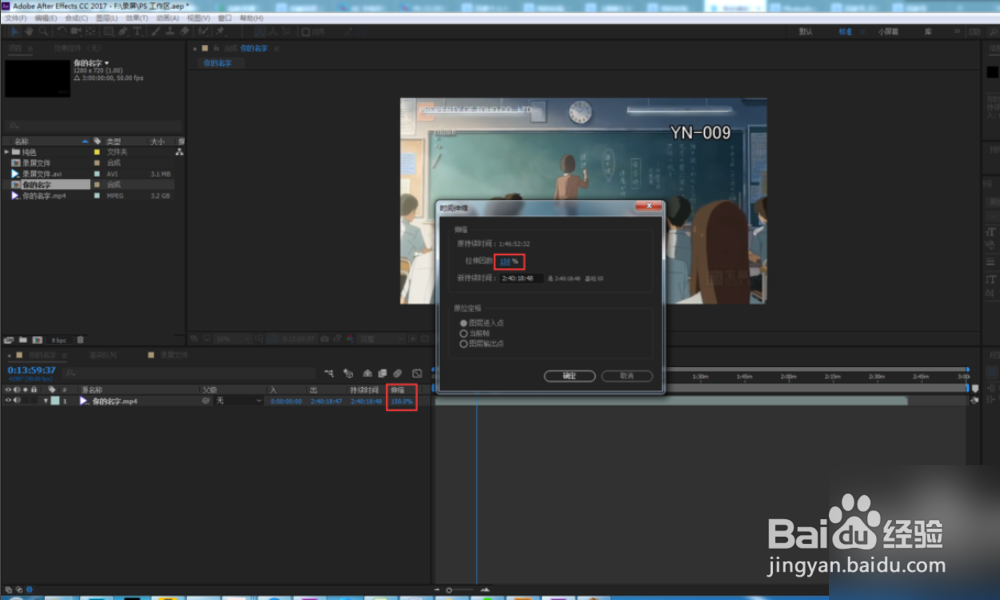This screenshot has width=1000, height=600.
Task: Open the 你的名字 composition name dropdown arrow
Action: [x=107, y=63]
